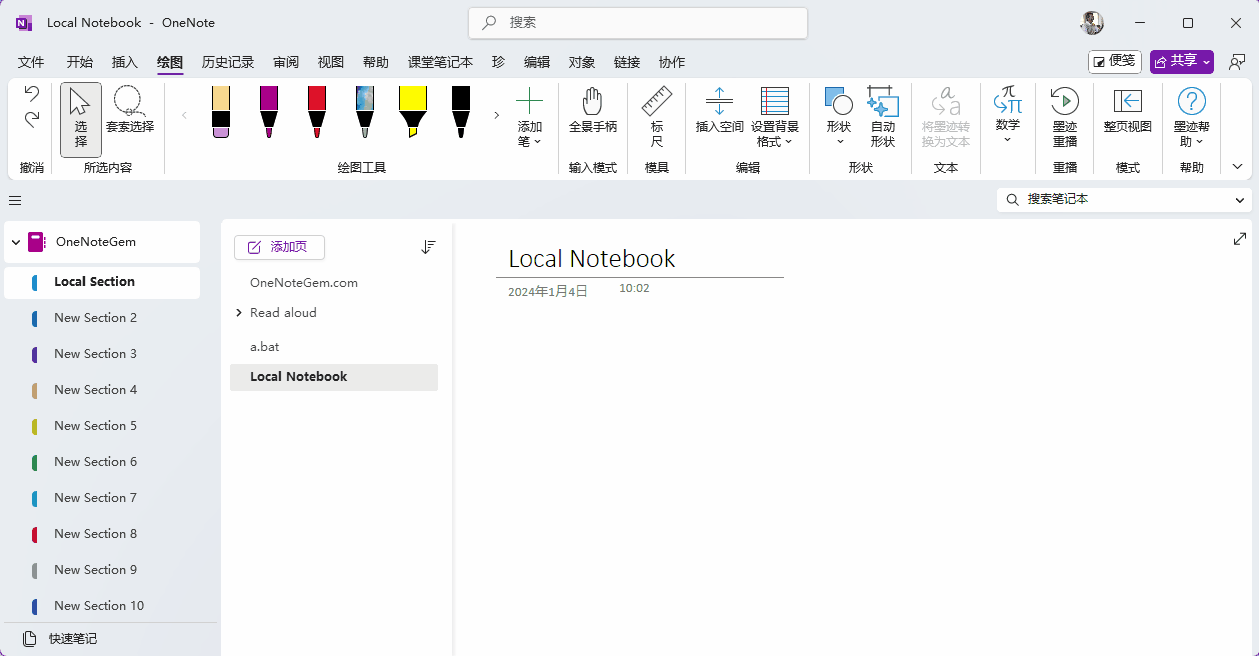The height and width of the screenshot is (656, 1259).
Task: Expand the Read aloud page group
Action: point(239,313)
